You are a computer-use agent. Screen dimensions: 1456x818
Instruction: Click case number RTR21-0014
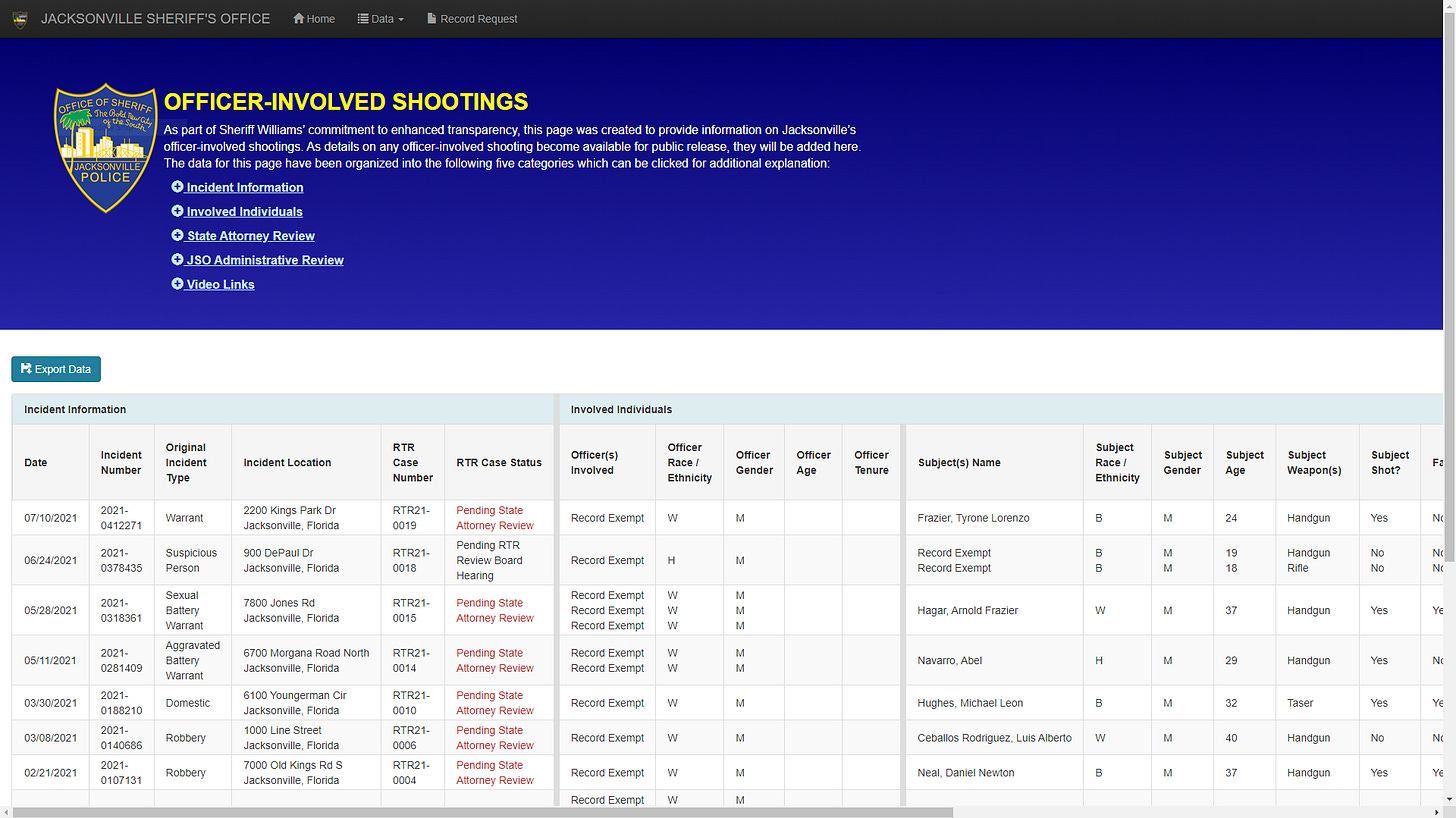click(412, 660)
